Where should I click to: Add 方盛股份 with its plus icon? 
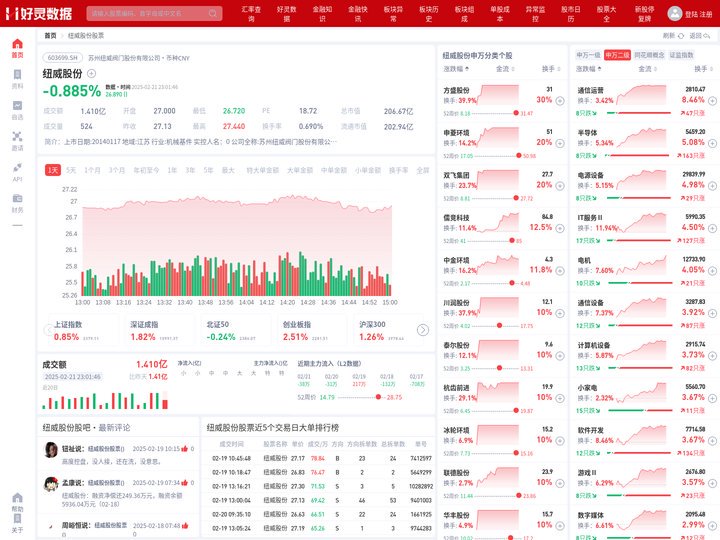(560, 101)
